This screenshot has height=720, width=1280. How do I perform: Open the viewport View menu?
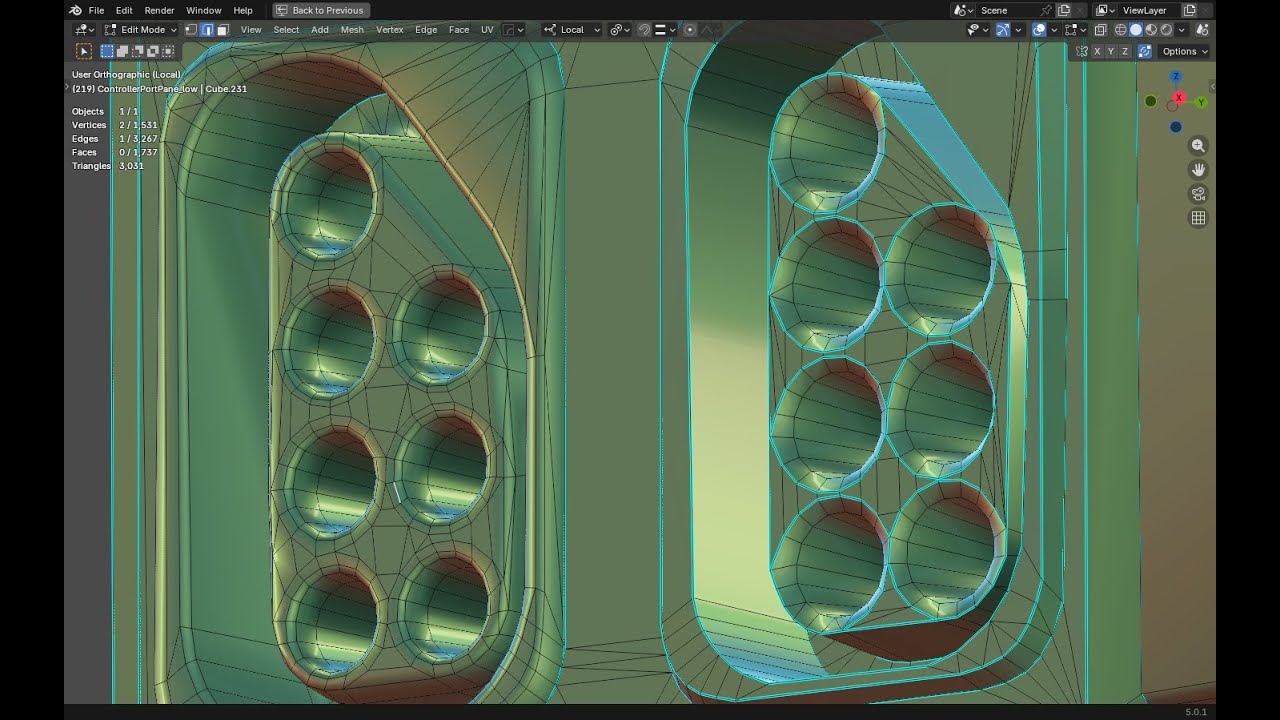(251, 30)
